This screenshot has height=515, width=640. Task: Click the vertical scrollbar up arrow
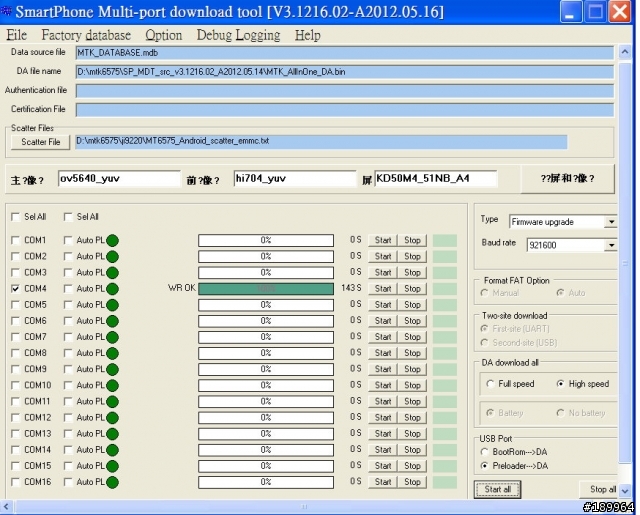tap(625, 52)
